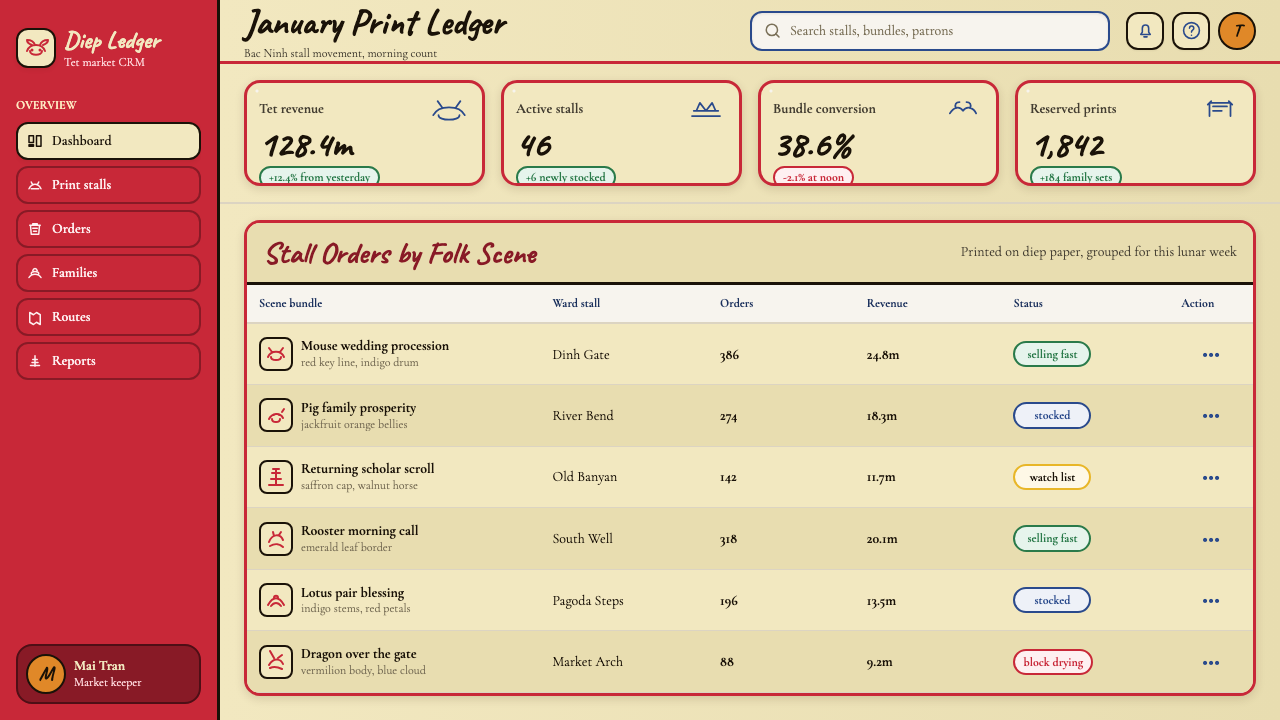The image size is (1280, 720).
Task: Click the block drying status badge
Action: click(1053, 662)
